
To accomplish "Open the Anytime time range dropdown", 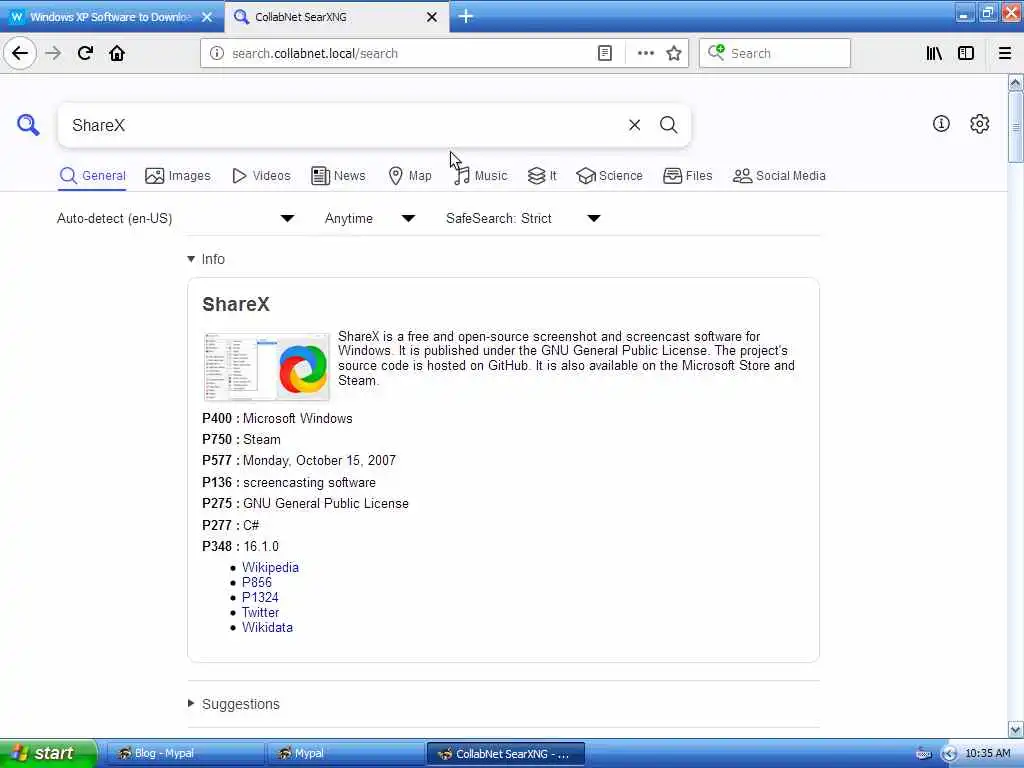I will pos(370,218).
